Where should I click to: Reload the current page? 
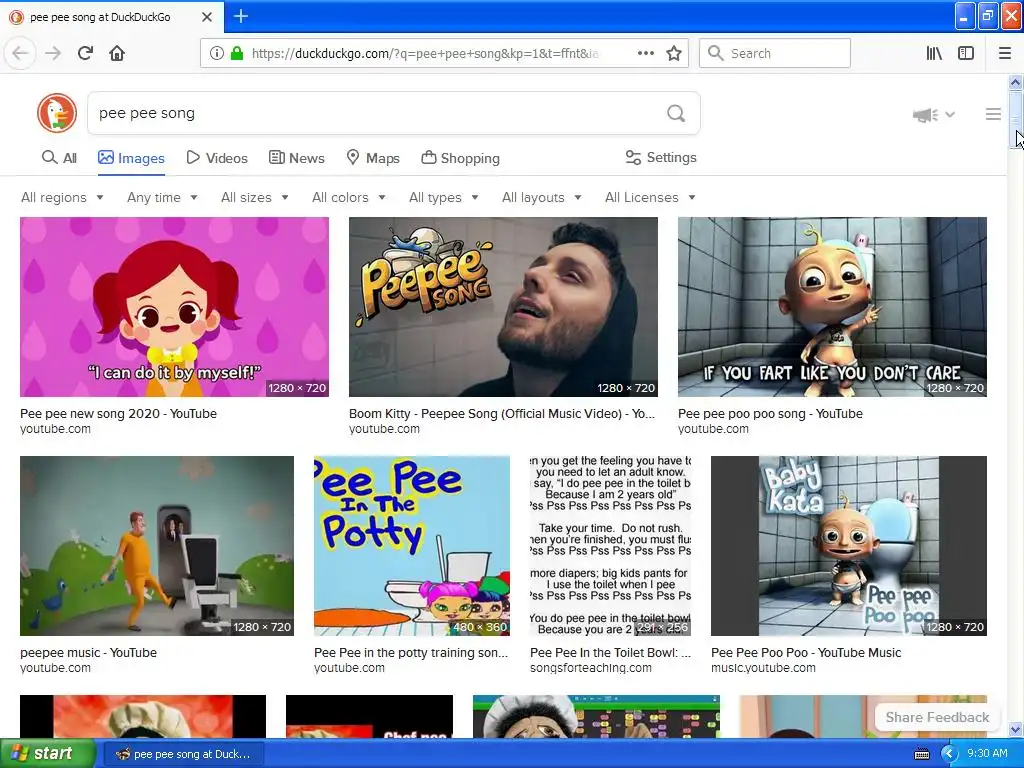pyautogui.click(x=85, y=53)
